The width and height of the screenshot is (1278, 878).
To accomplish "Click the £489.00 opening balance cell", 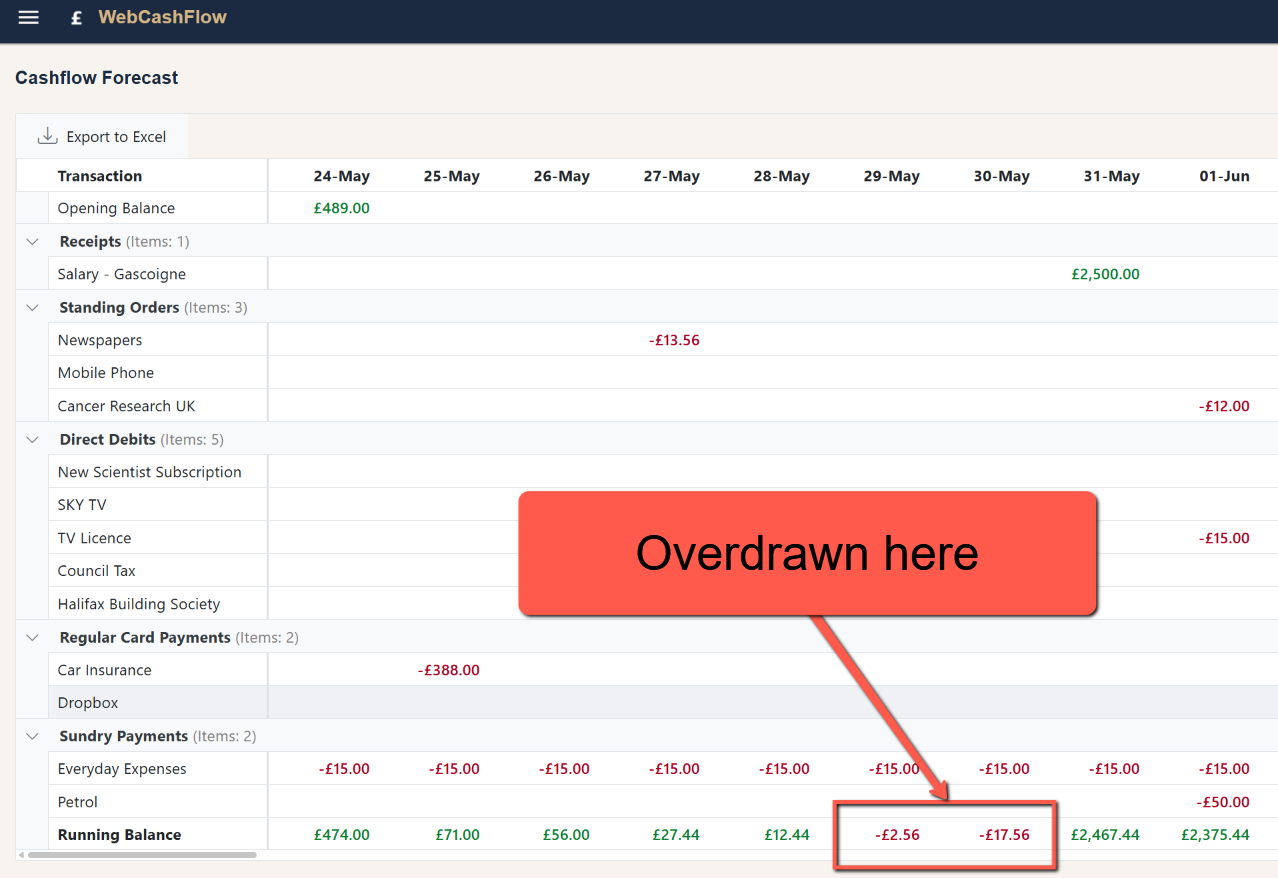I will tap(342, 208).
